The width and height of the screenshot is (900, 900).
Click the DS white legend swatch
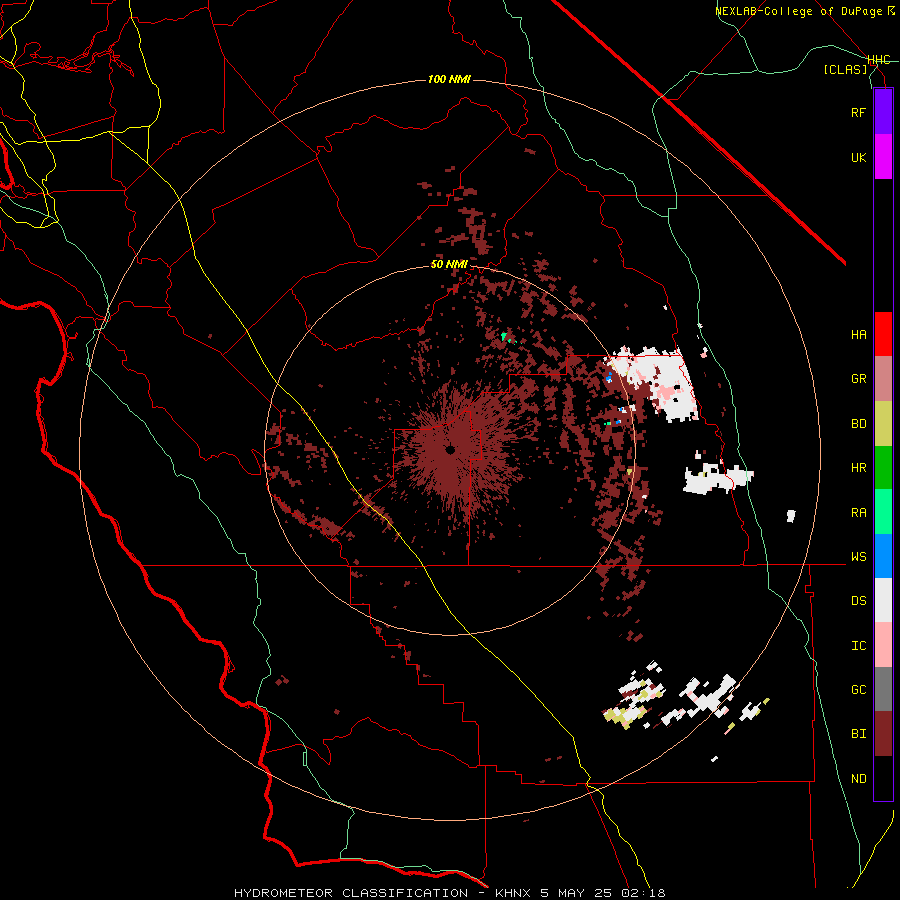click(x=883, y=600)
